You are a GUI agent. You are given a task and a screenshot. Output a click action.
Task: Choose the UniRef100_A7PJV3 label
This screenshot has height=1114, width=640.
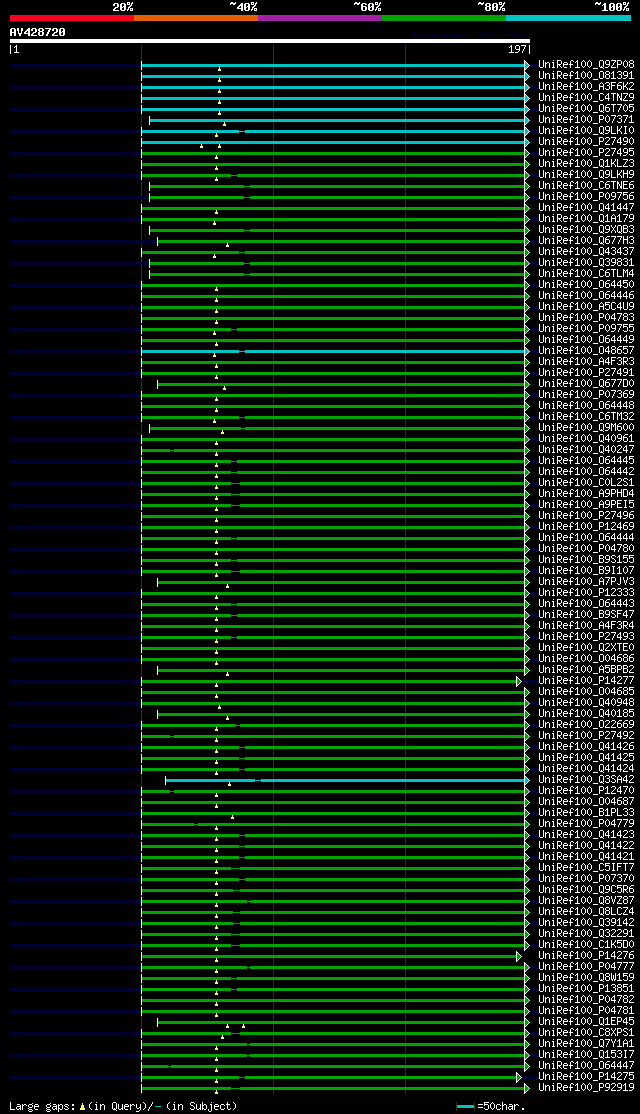(x=586, y=582)
